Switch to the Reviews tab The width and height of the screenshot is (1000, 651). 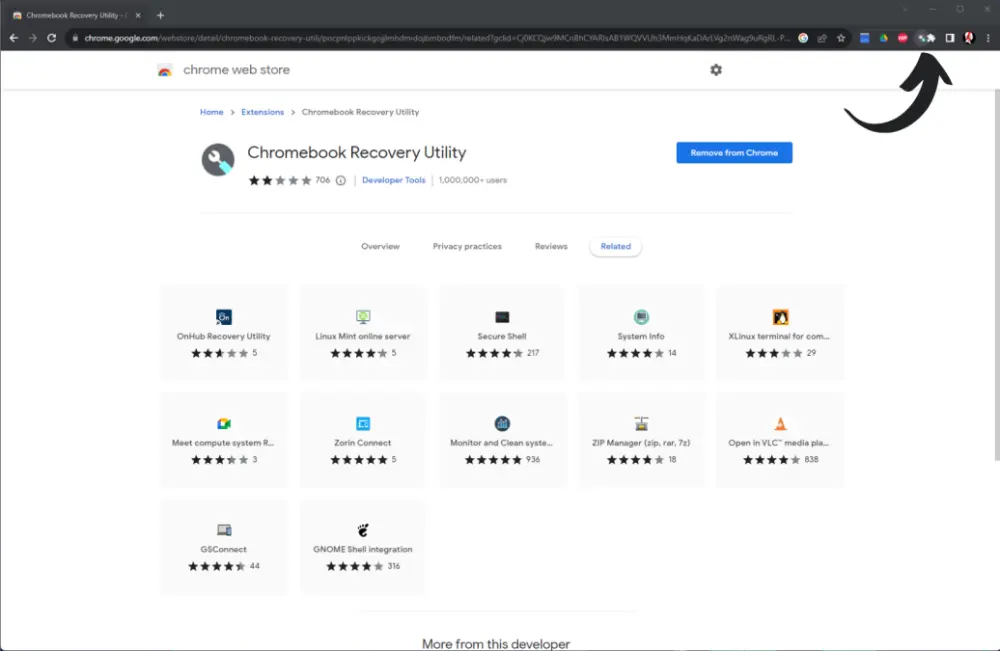click(551, 246)
